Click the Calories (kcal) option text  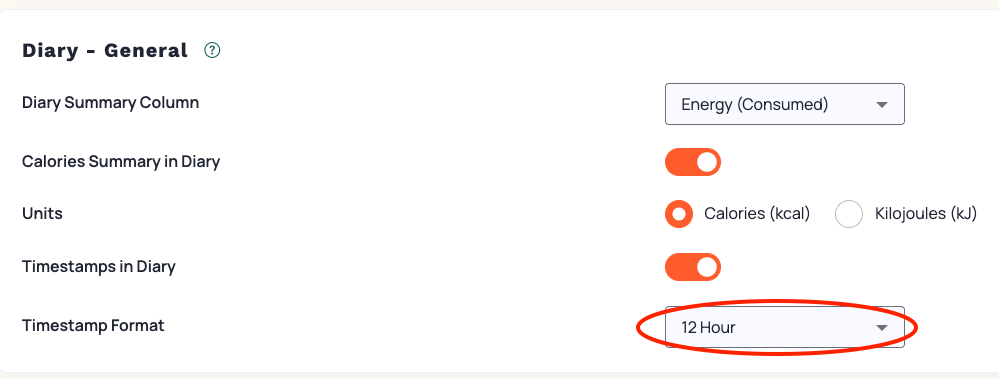point(757,214)
